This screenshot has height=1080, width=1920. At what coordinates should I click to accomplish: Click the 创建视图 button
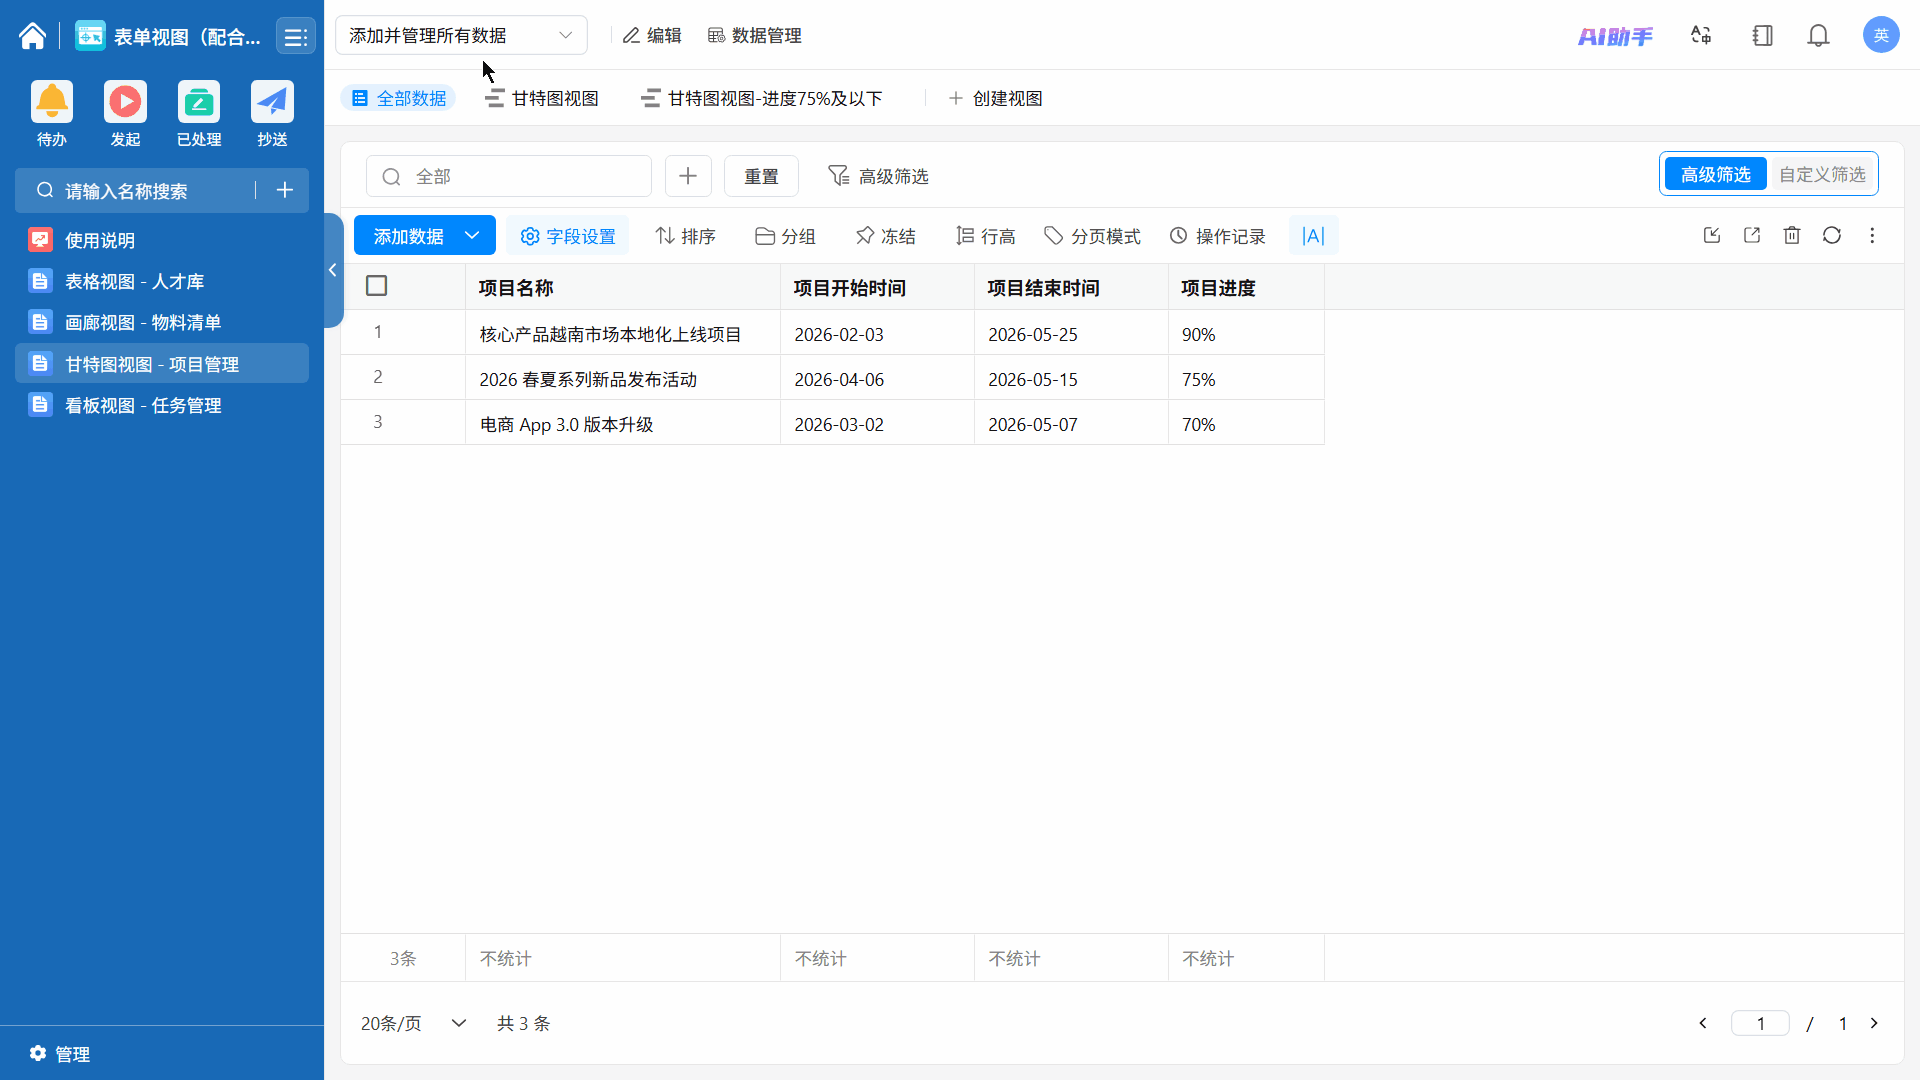click(x=995, y=98)
